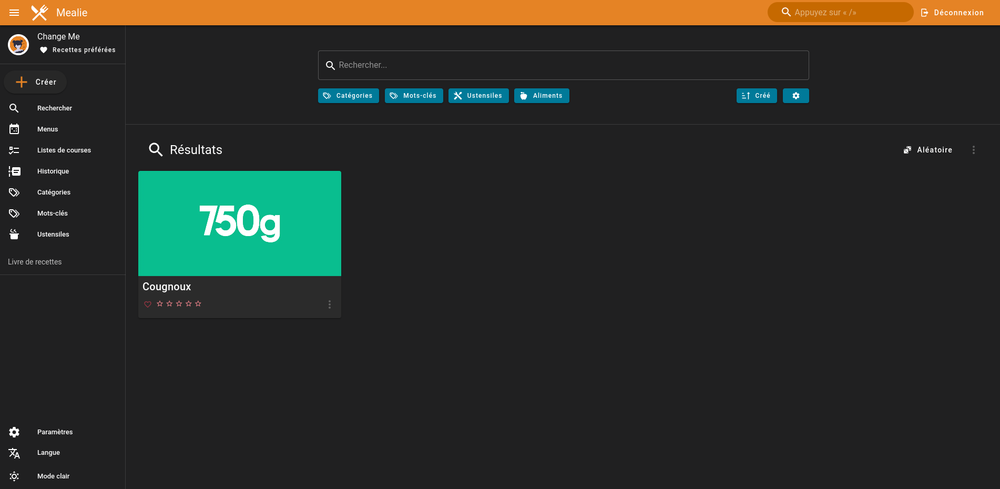Click the gear settings icon beside Créé
The image size is (1000, 489).
coord(796,96)
